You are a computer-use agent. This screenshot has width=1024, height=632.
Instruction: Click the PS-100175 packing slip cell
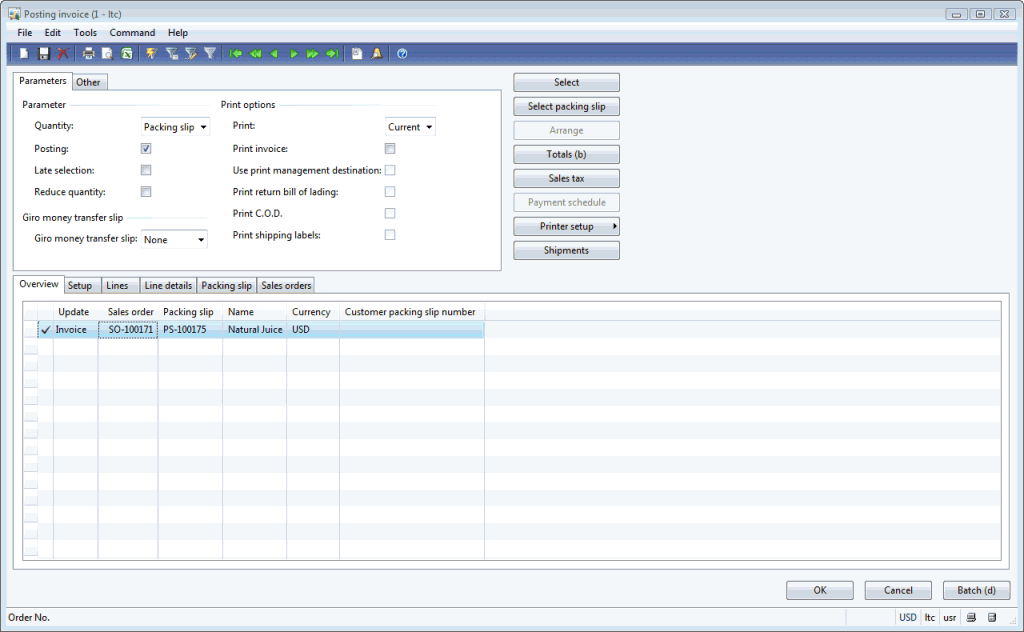click(190, 330)
